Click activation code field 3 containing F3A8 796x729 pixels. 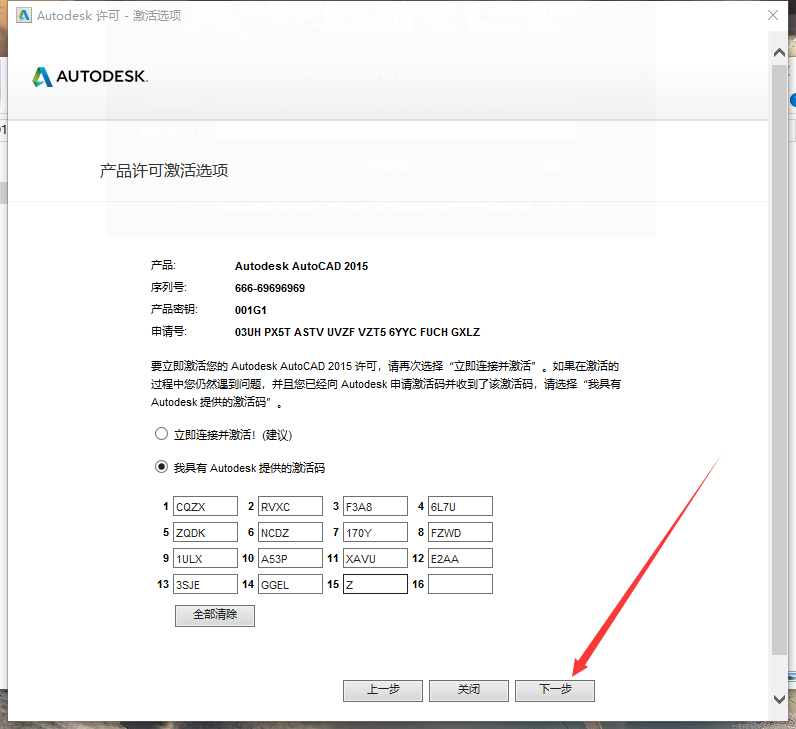point(375,506)
